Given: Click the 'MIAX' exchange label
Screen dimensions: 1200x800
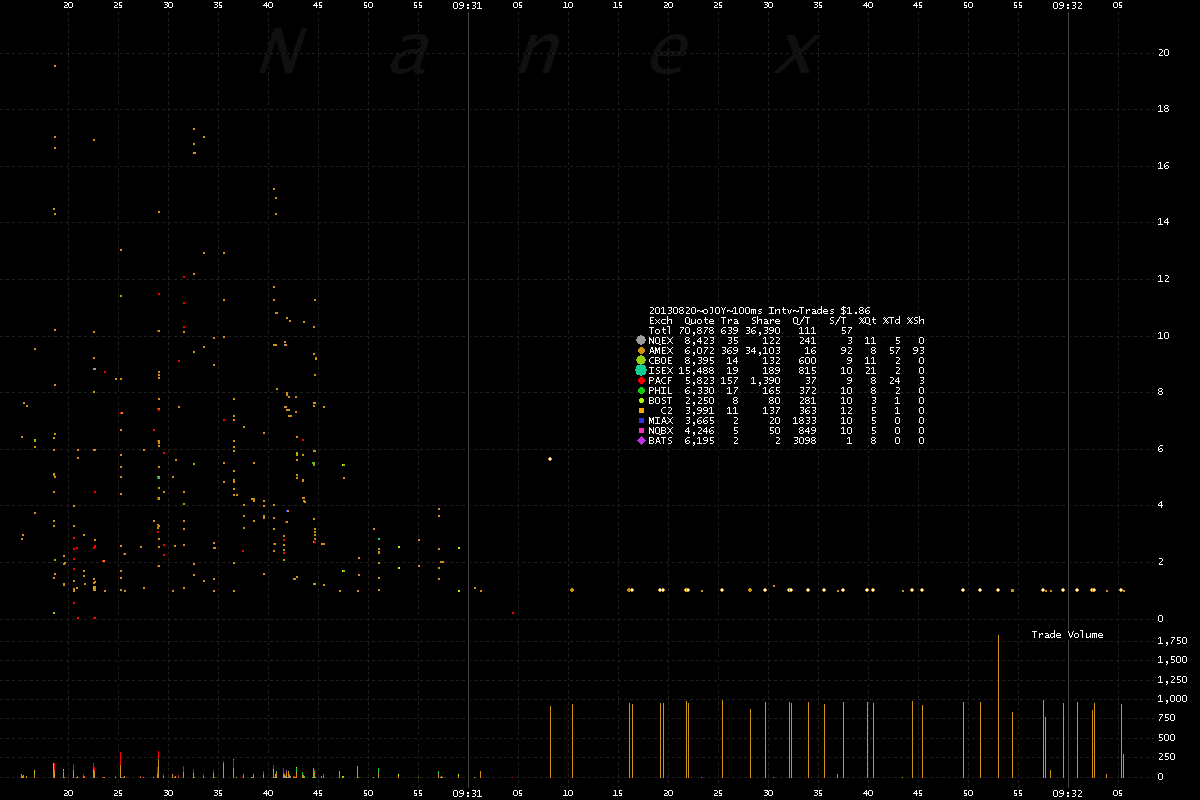Looking at the screenshot, I should click(660, 421).
